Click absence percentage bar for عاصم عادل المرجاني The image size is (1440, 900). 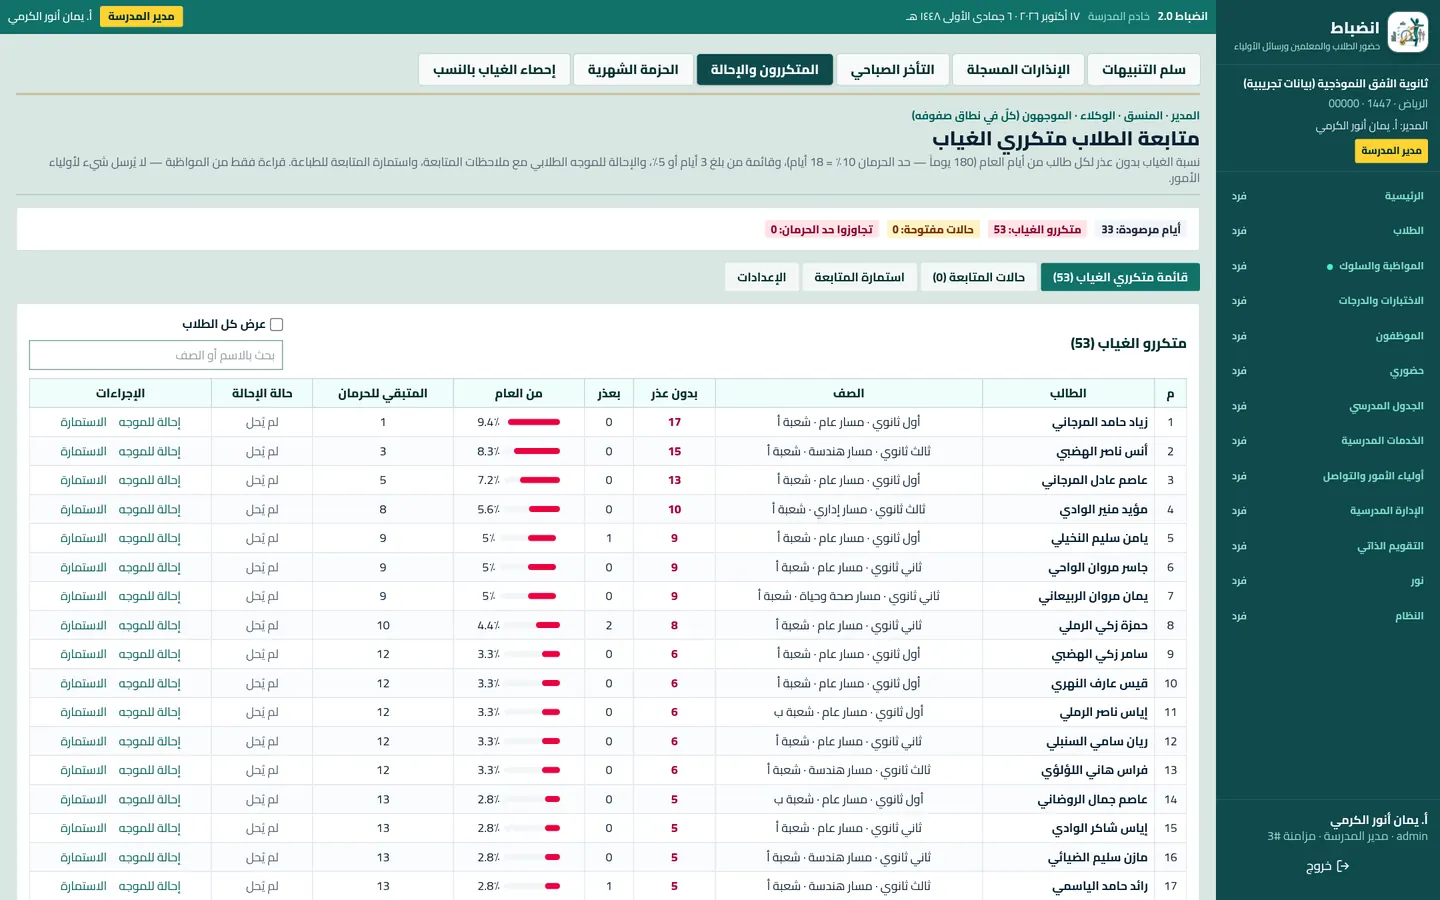pyautogui.click(x=533, y=480)
